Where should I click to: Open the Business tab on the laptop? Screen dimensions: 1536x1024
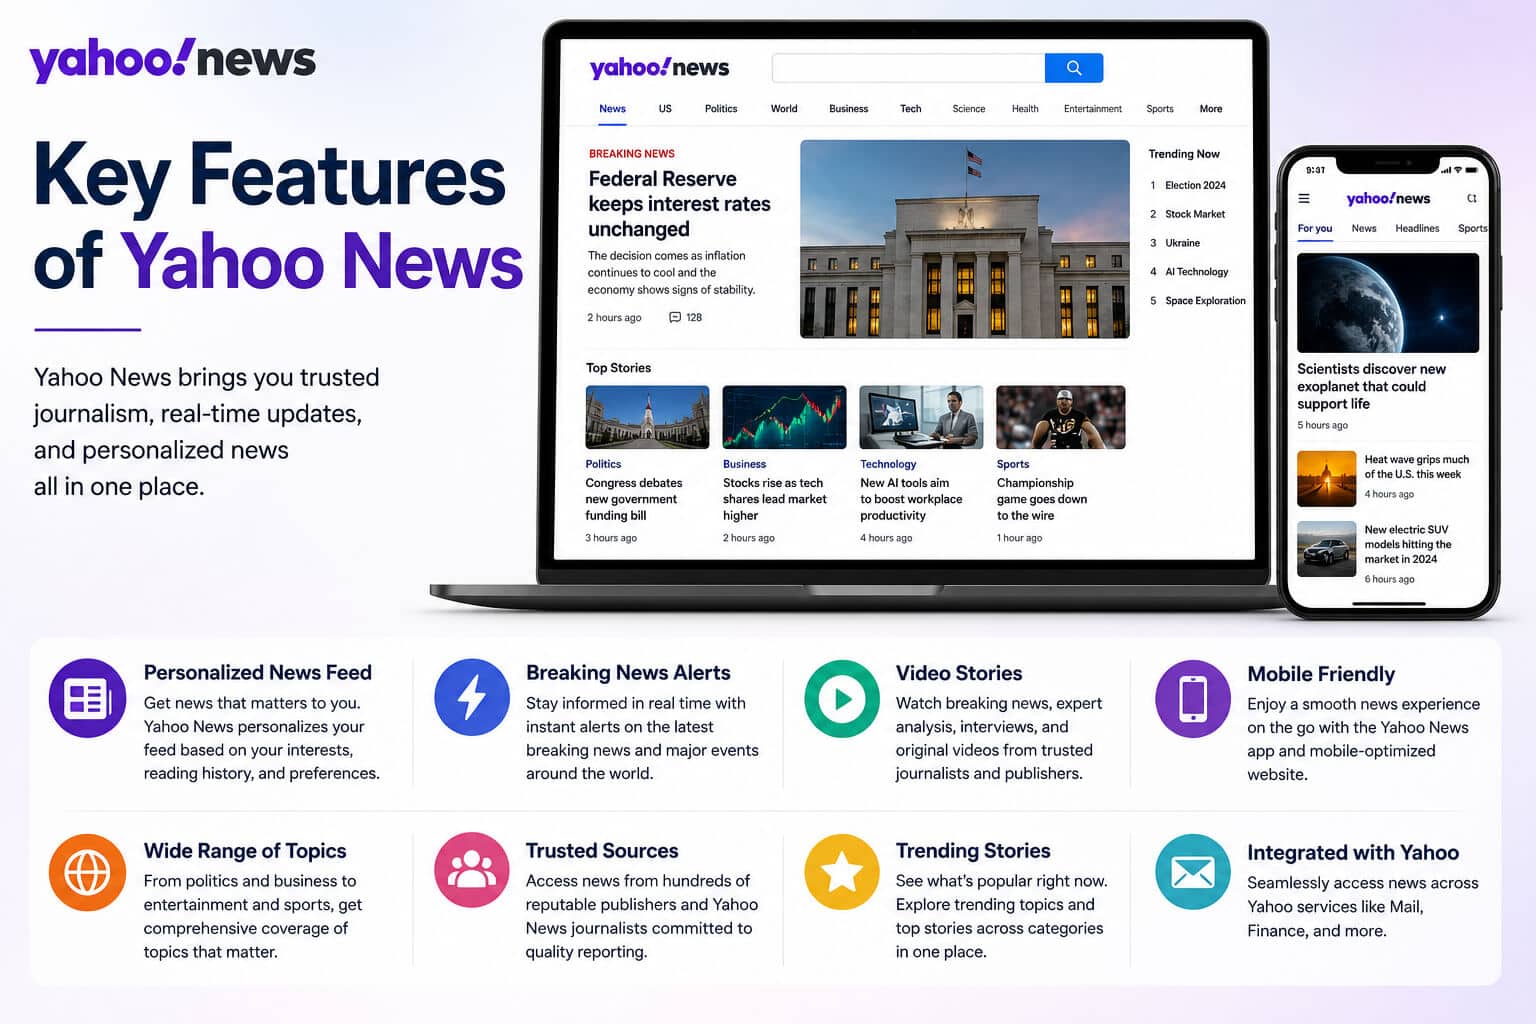click(x=848, y=109)
